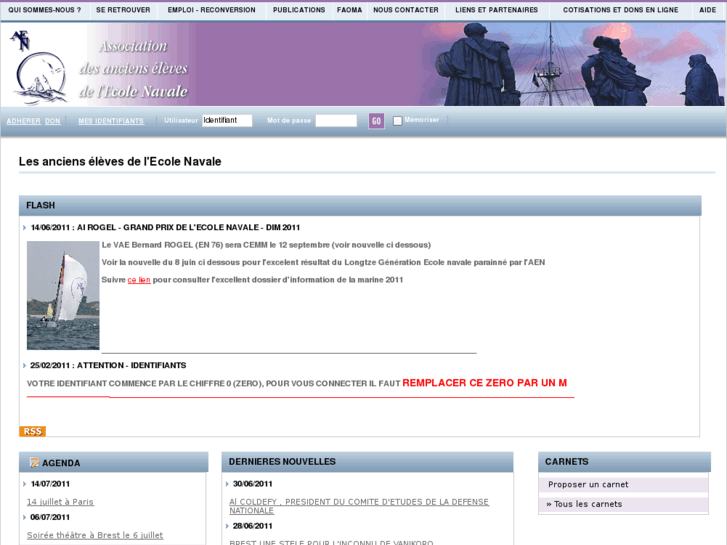Open MES IDENTIFIANTS link
Viewport: 727px width, 545px height.
pos(111,121)
